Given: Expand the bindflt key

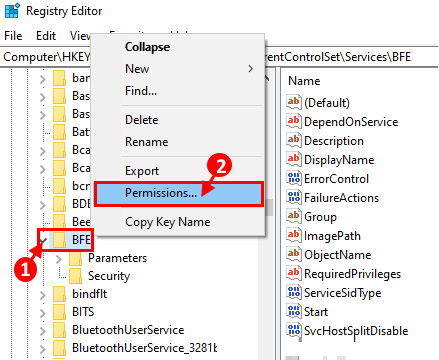Looking at the screenshot, I should (43, 295).
